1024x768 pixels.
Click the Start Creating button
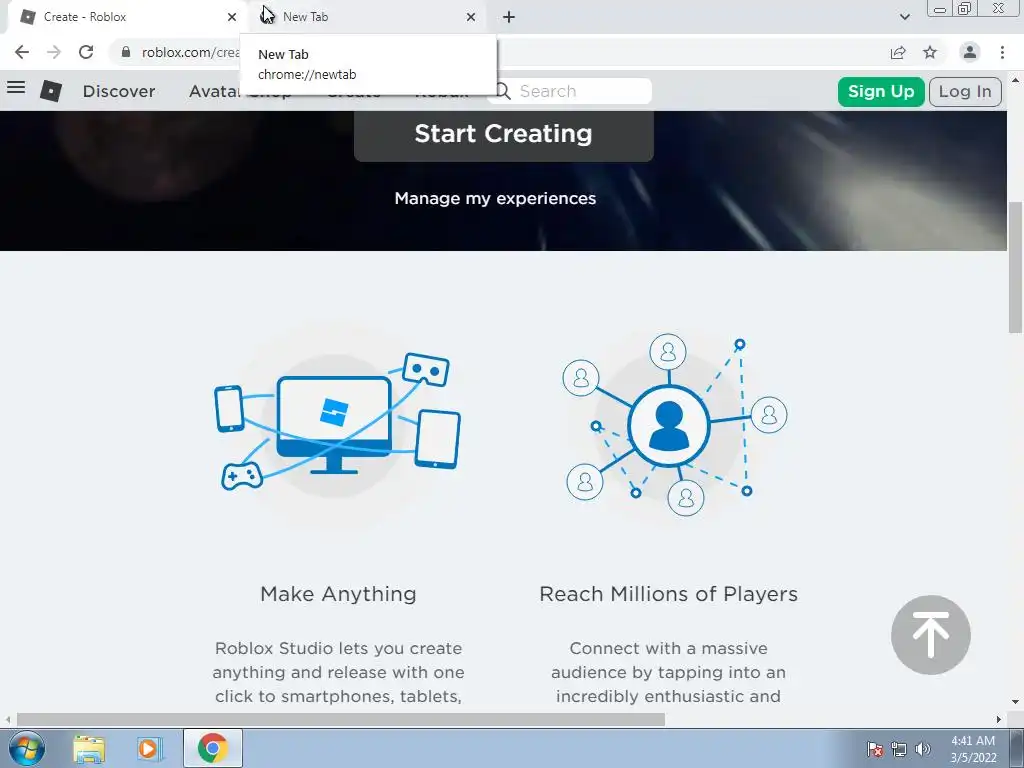tap(504, 135)
